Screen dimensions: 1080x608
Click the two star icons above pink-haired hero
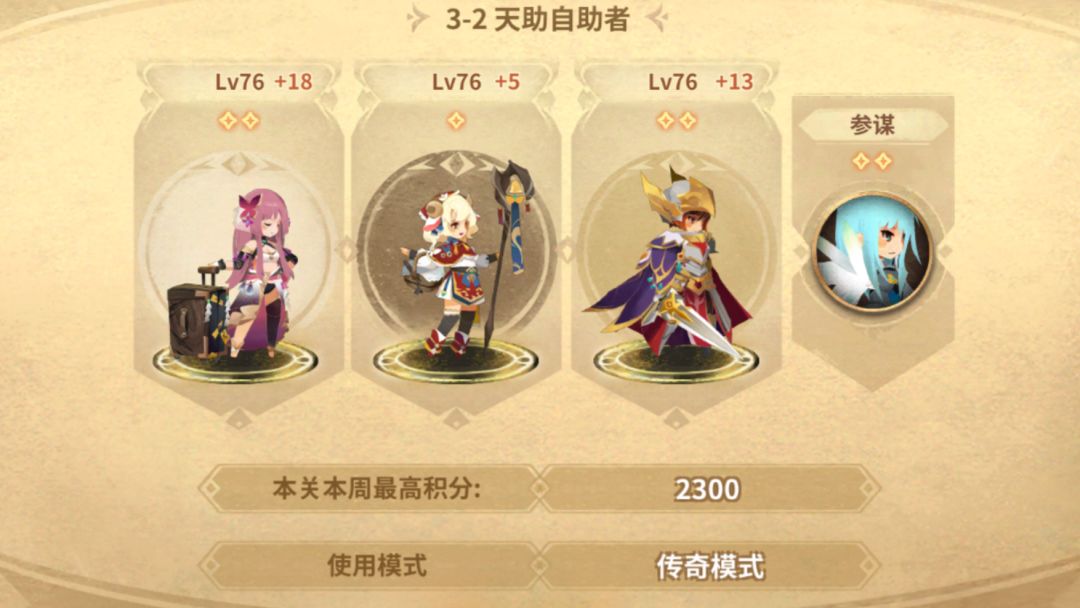pyautogui.click(x=239, y=120)
